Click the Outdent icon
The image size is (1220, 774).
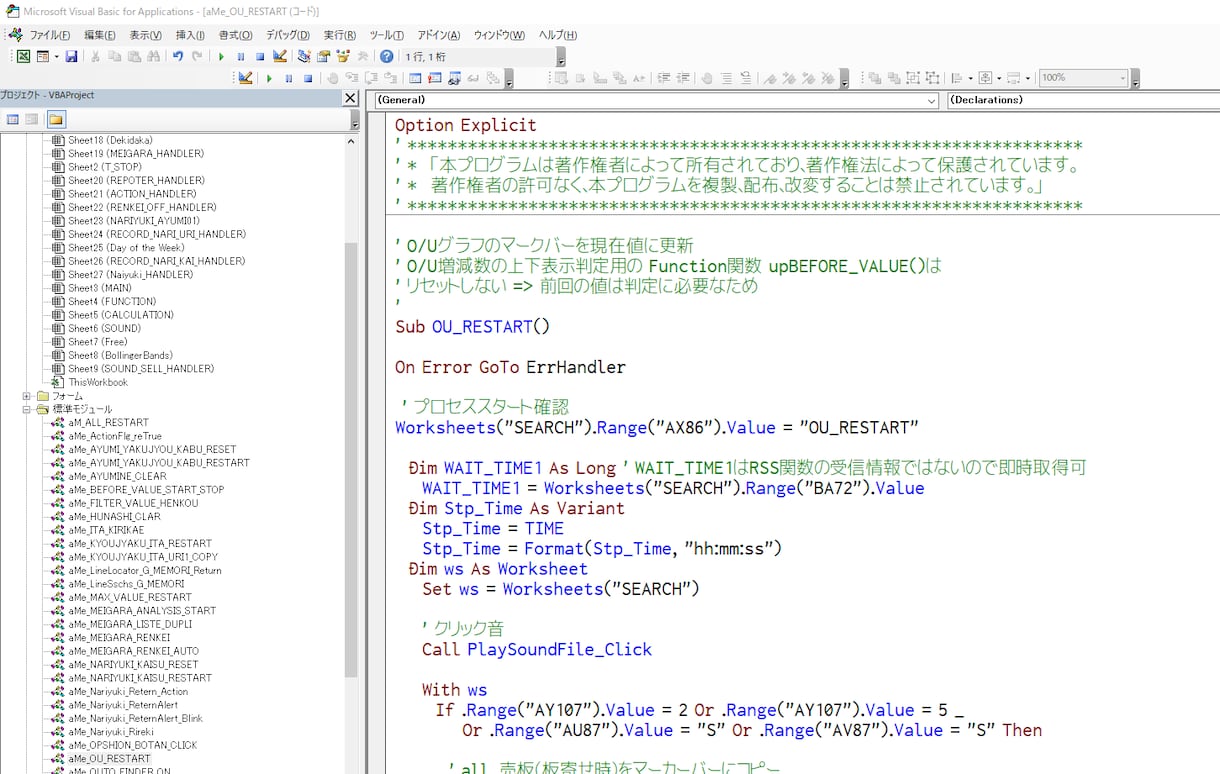click(684, 78)
